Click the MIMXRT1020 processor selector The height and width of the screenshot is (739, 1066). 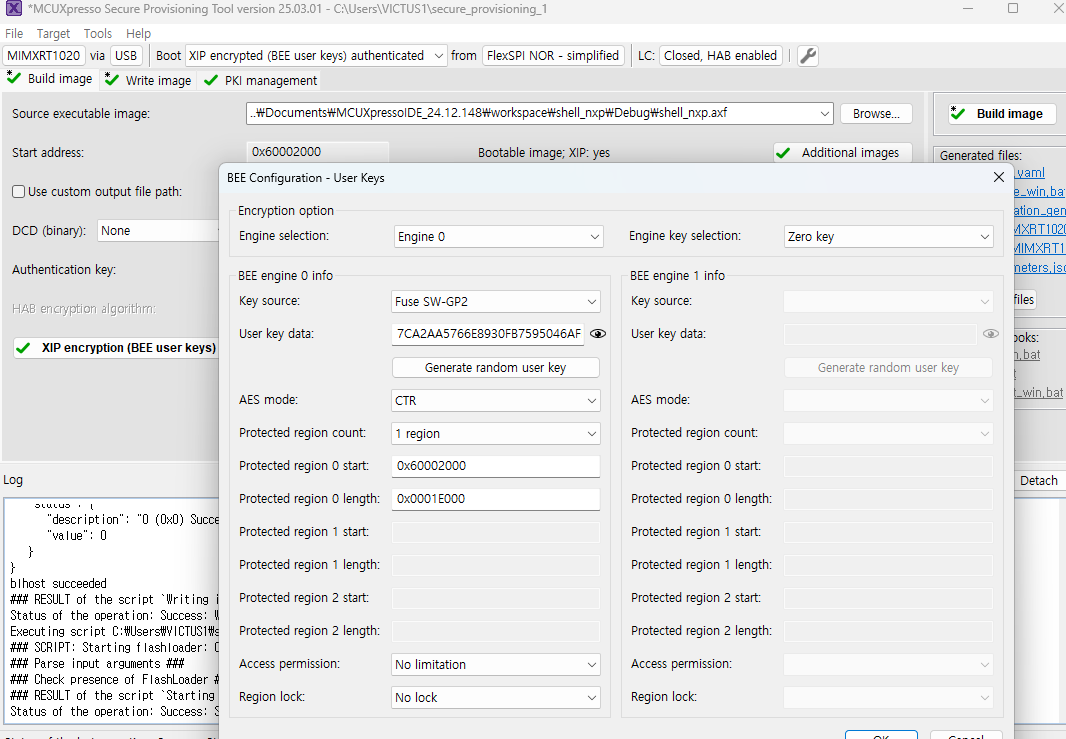coord(44,56)
